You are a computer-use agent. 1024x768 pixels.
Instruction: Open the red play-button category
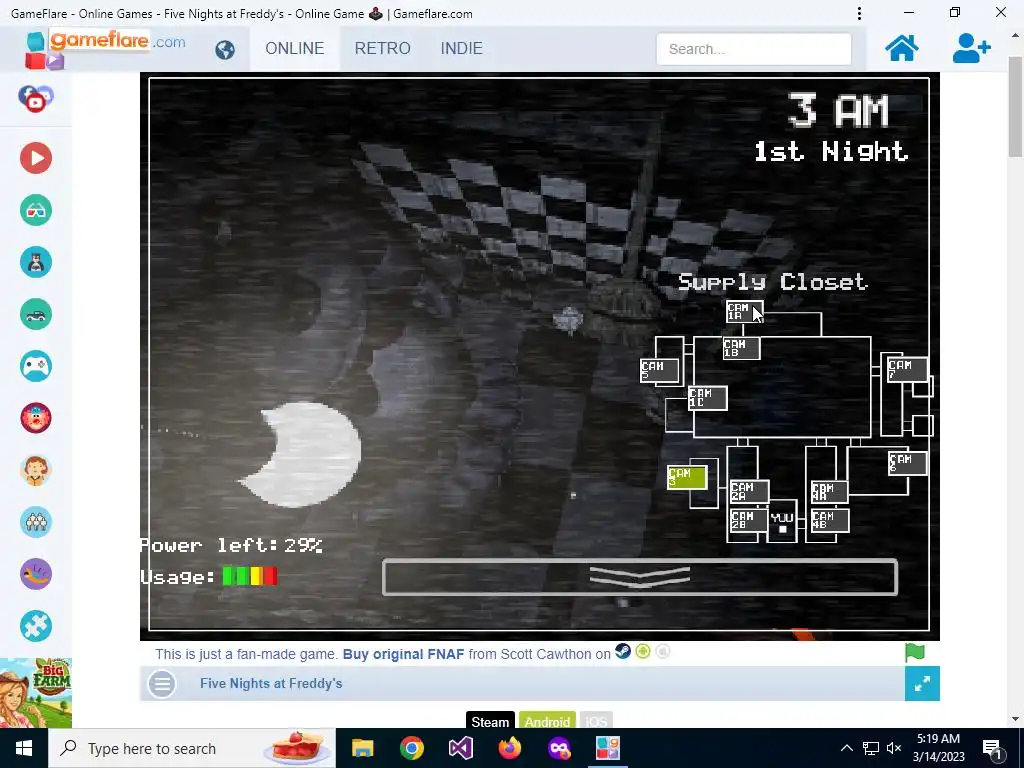coord(36,158)
